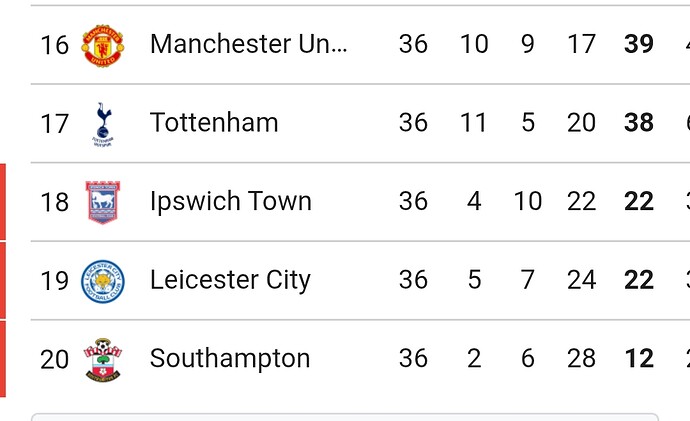Select rank number 20 in table
The image size is (690, 421).
click(55, 359)
